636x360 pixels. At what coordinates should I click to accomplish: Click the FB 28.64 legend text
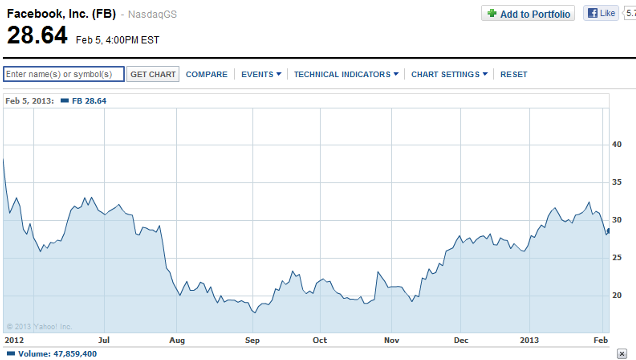point(89,101)
